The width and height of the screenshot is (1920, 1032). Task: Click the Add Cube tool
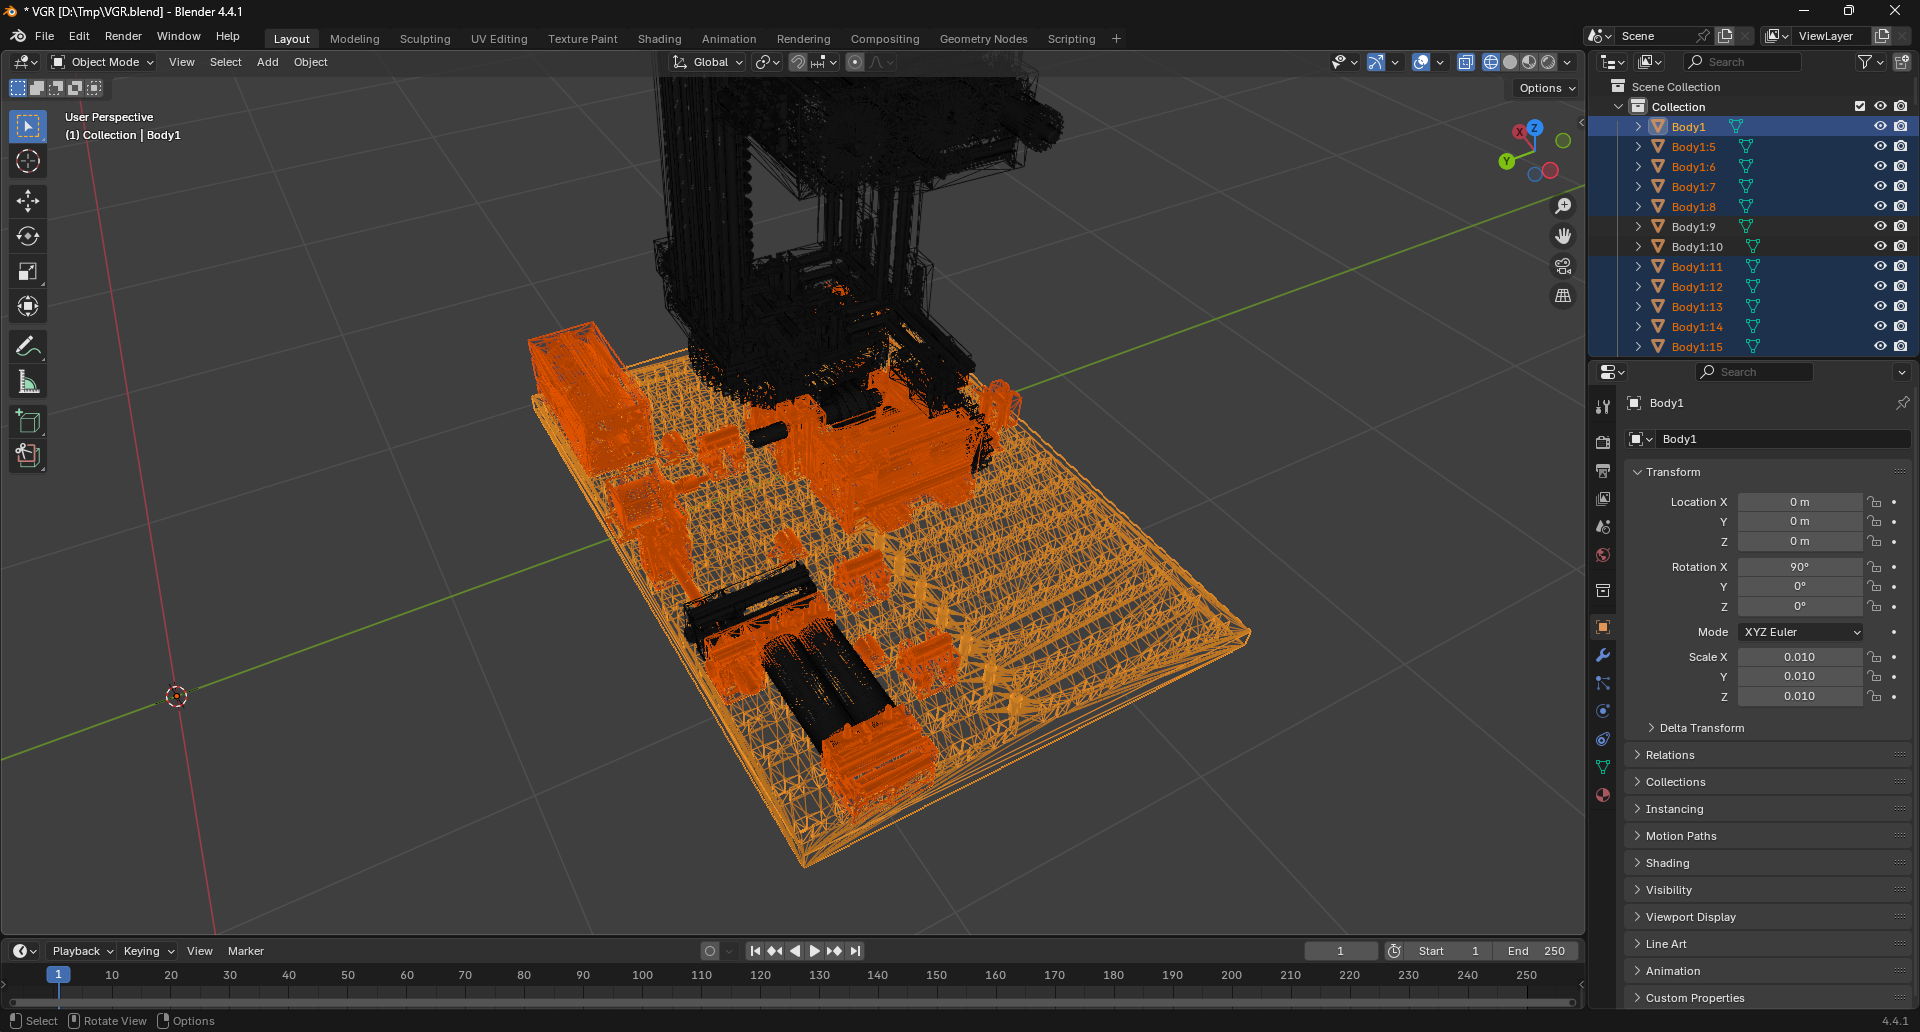click(x=28, y=421)
